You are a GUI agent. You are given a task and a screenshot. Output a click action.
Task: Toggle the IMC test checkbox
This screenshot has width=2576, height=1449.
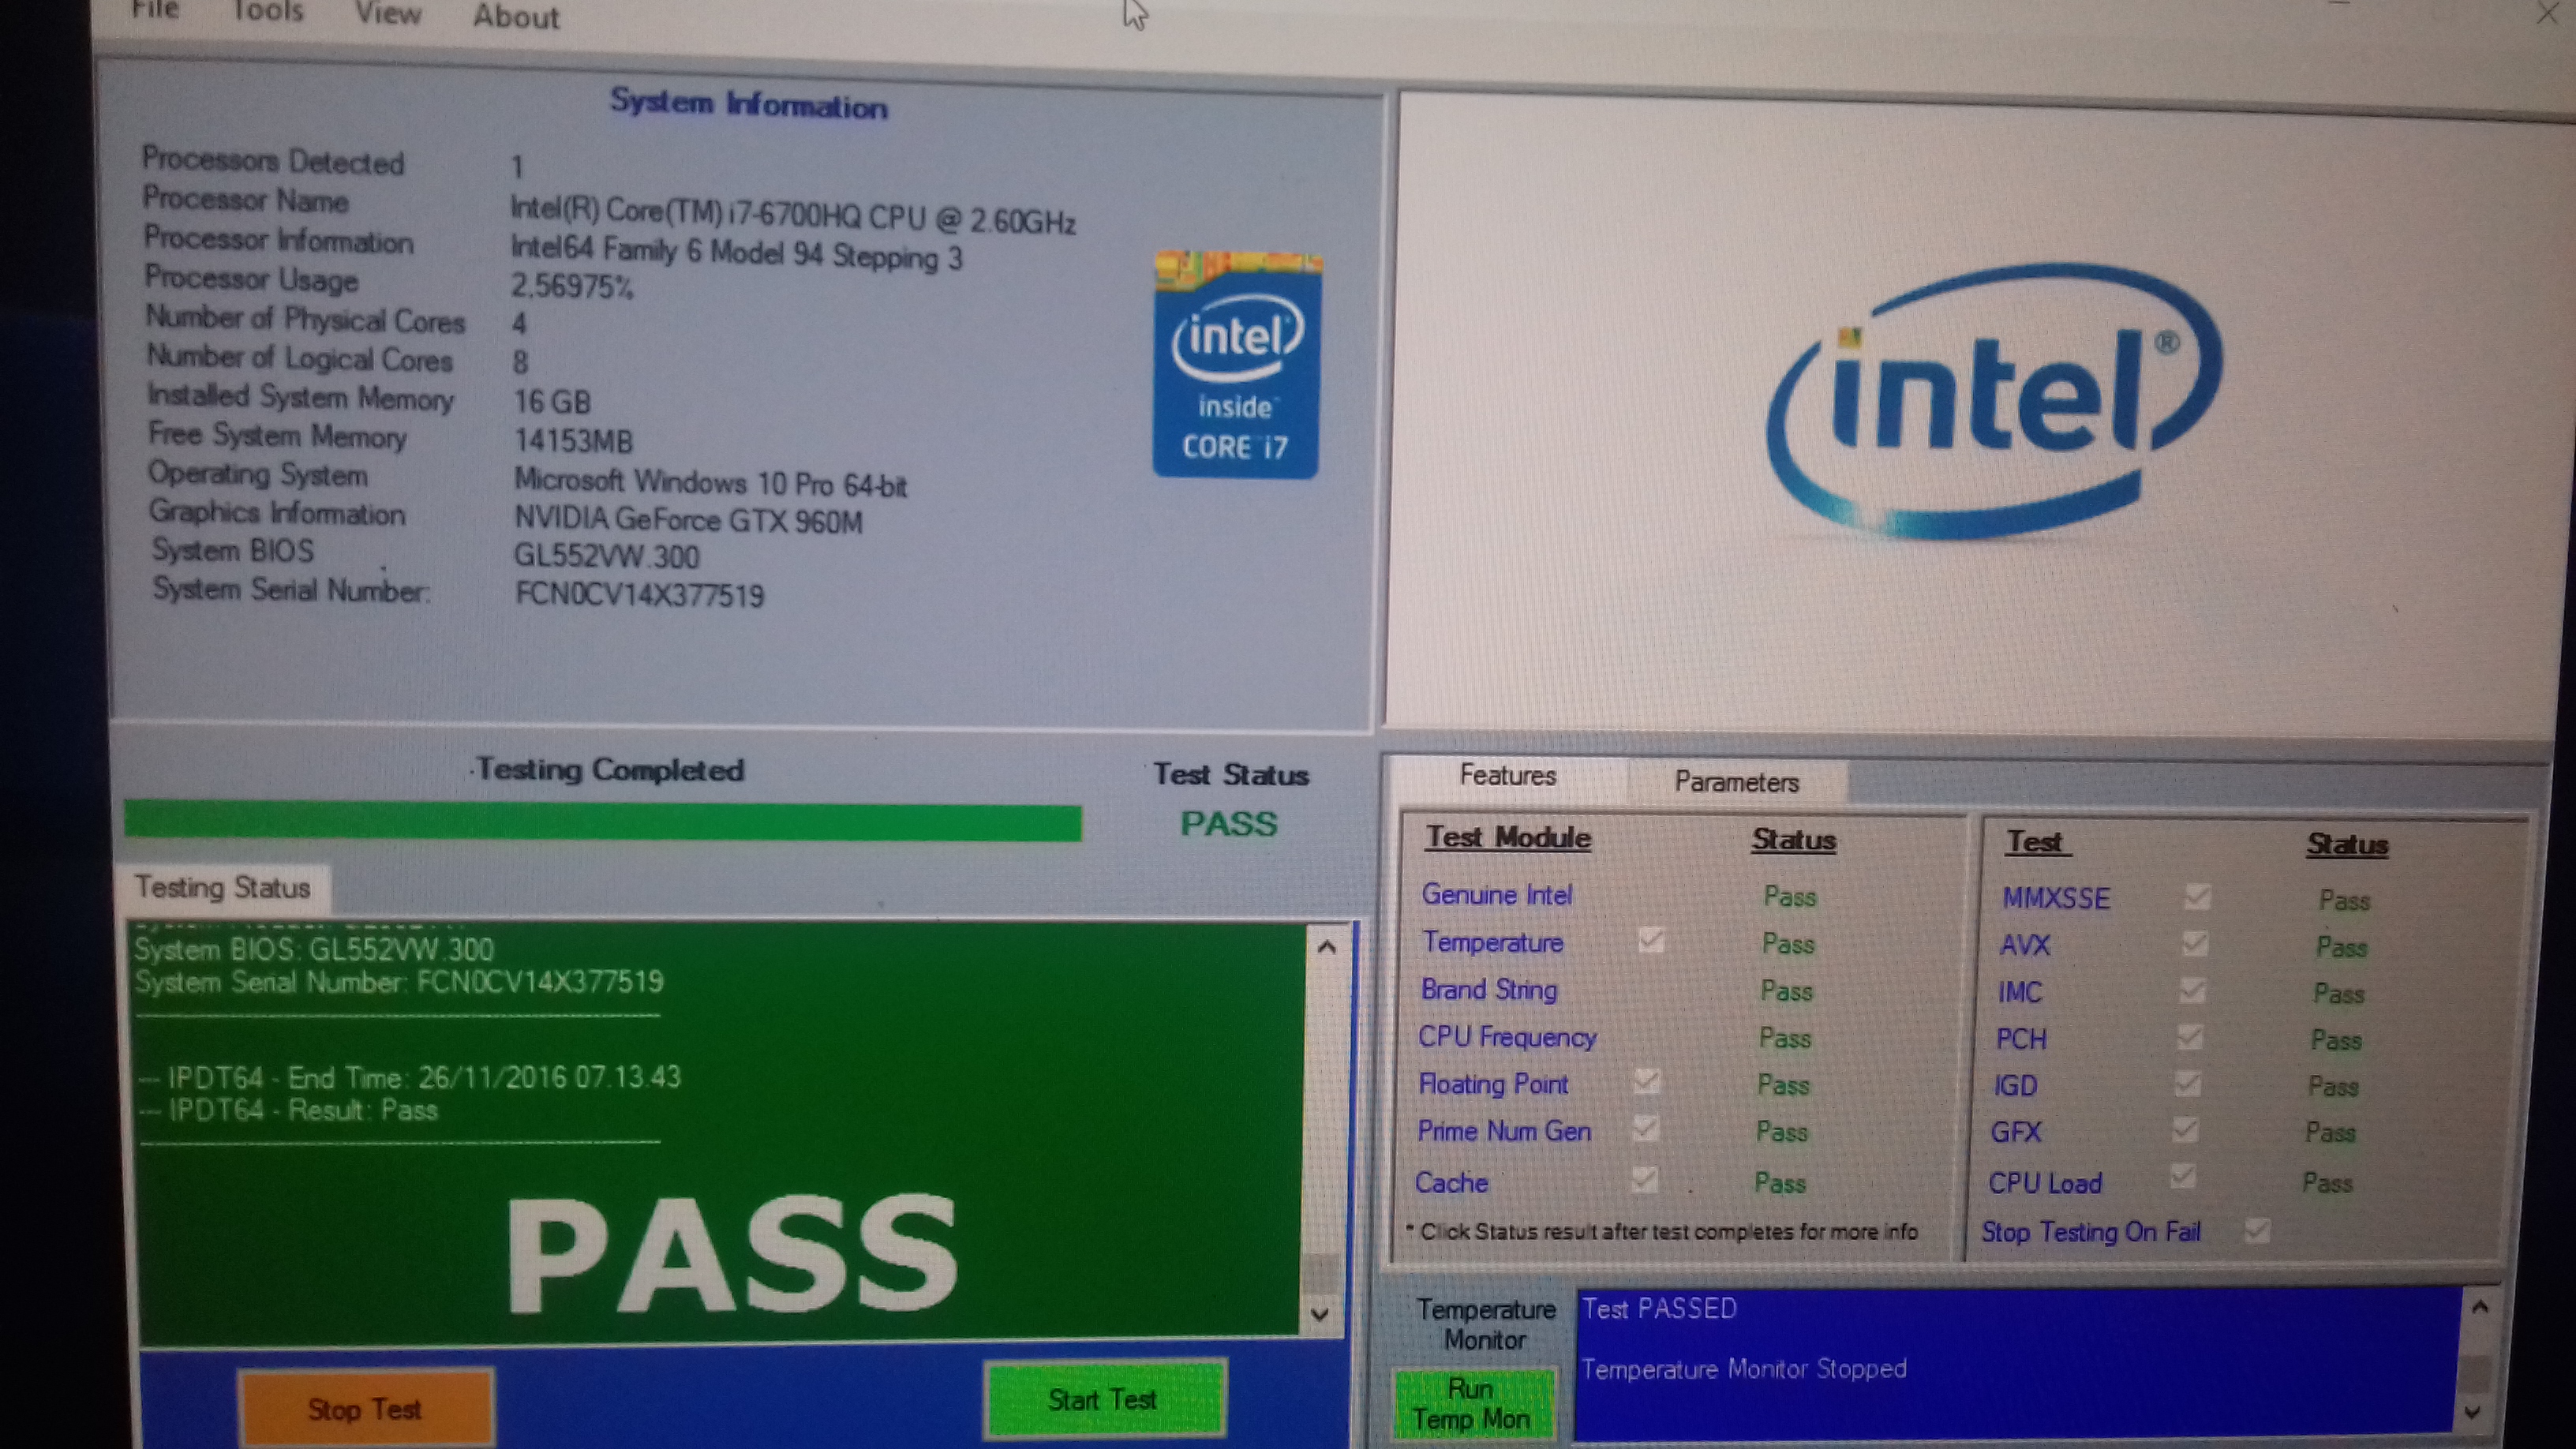click(2192, 990)
